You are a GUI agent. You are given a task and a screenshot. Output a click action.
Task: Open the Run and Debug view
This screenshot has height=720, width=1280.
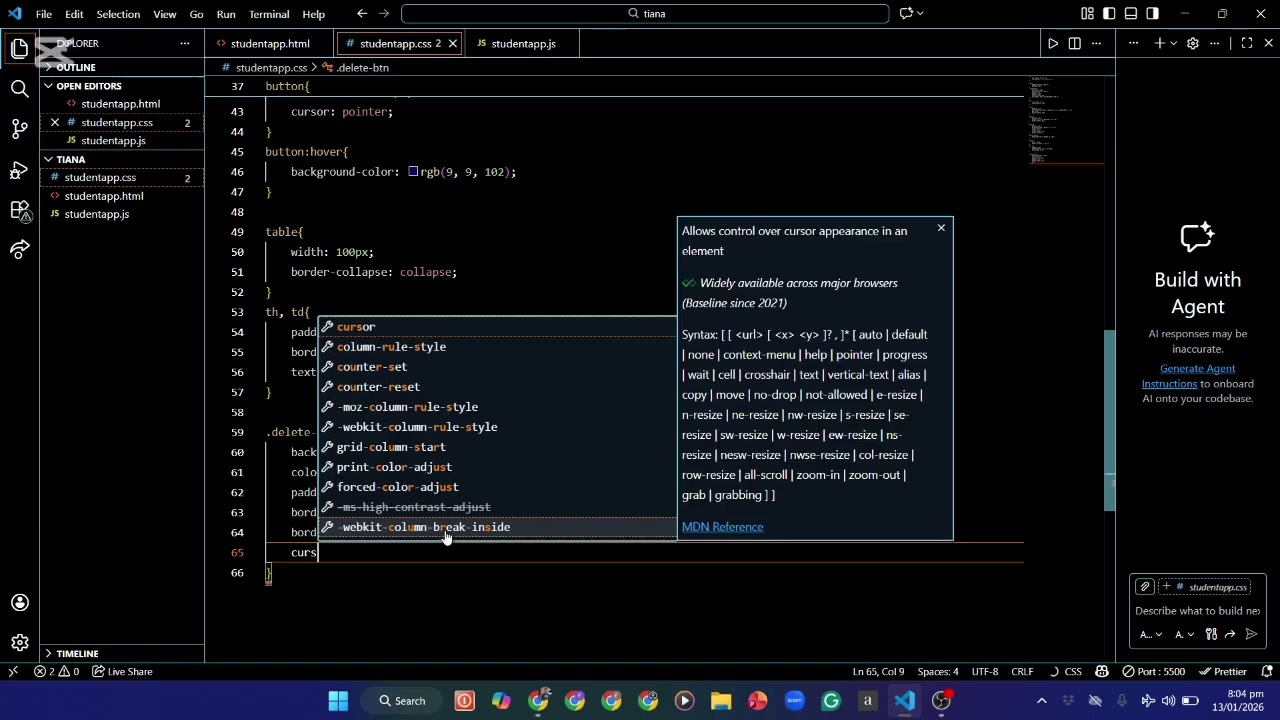[19, 170]
